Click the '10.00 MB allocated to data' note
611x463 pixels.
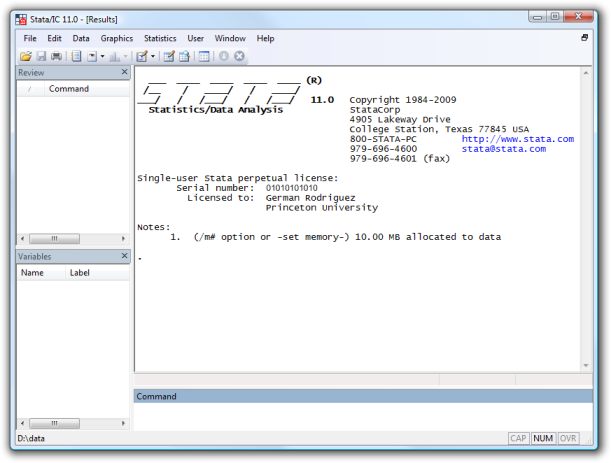428,237
